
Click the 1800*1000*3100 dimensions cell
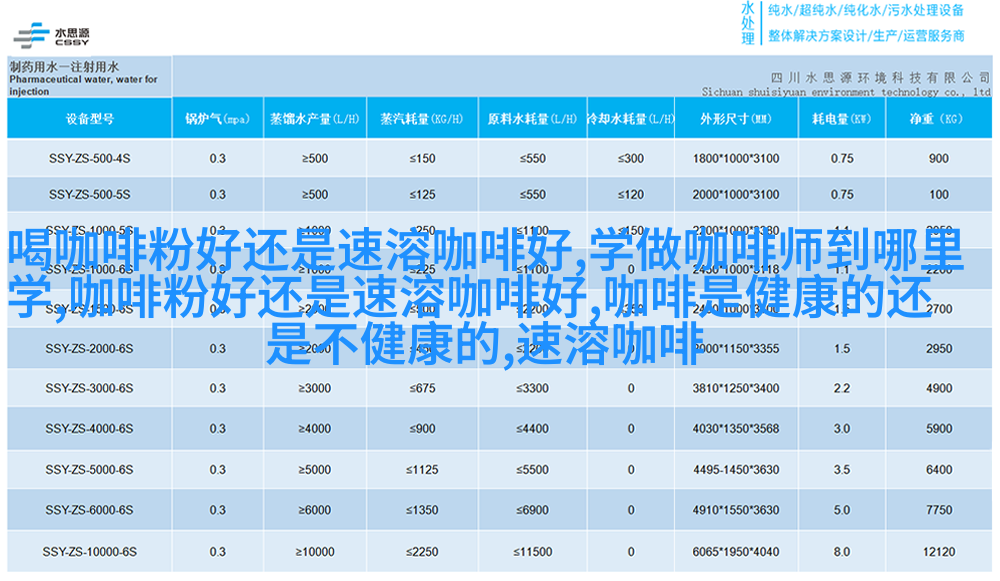(736, 158)
